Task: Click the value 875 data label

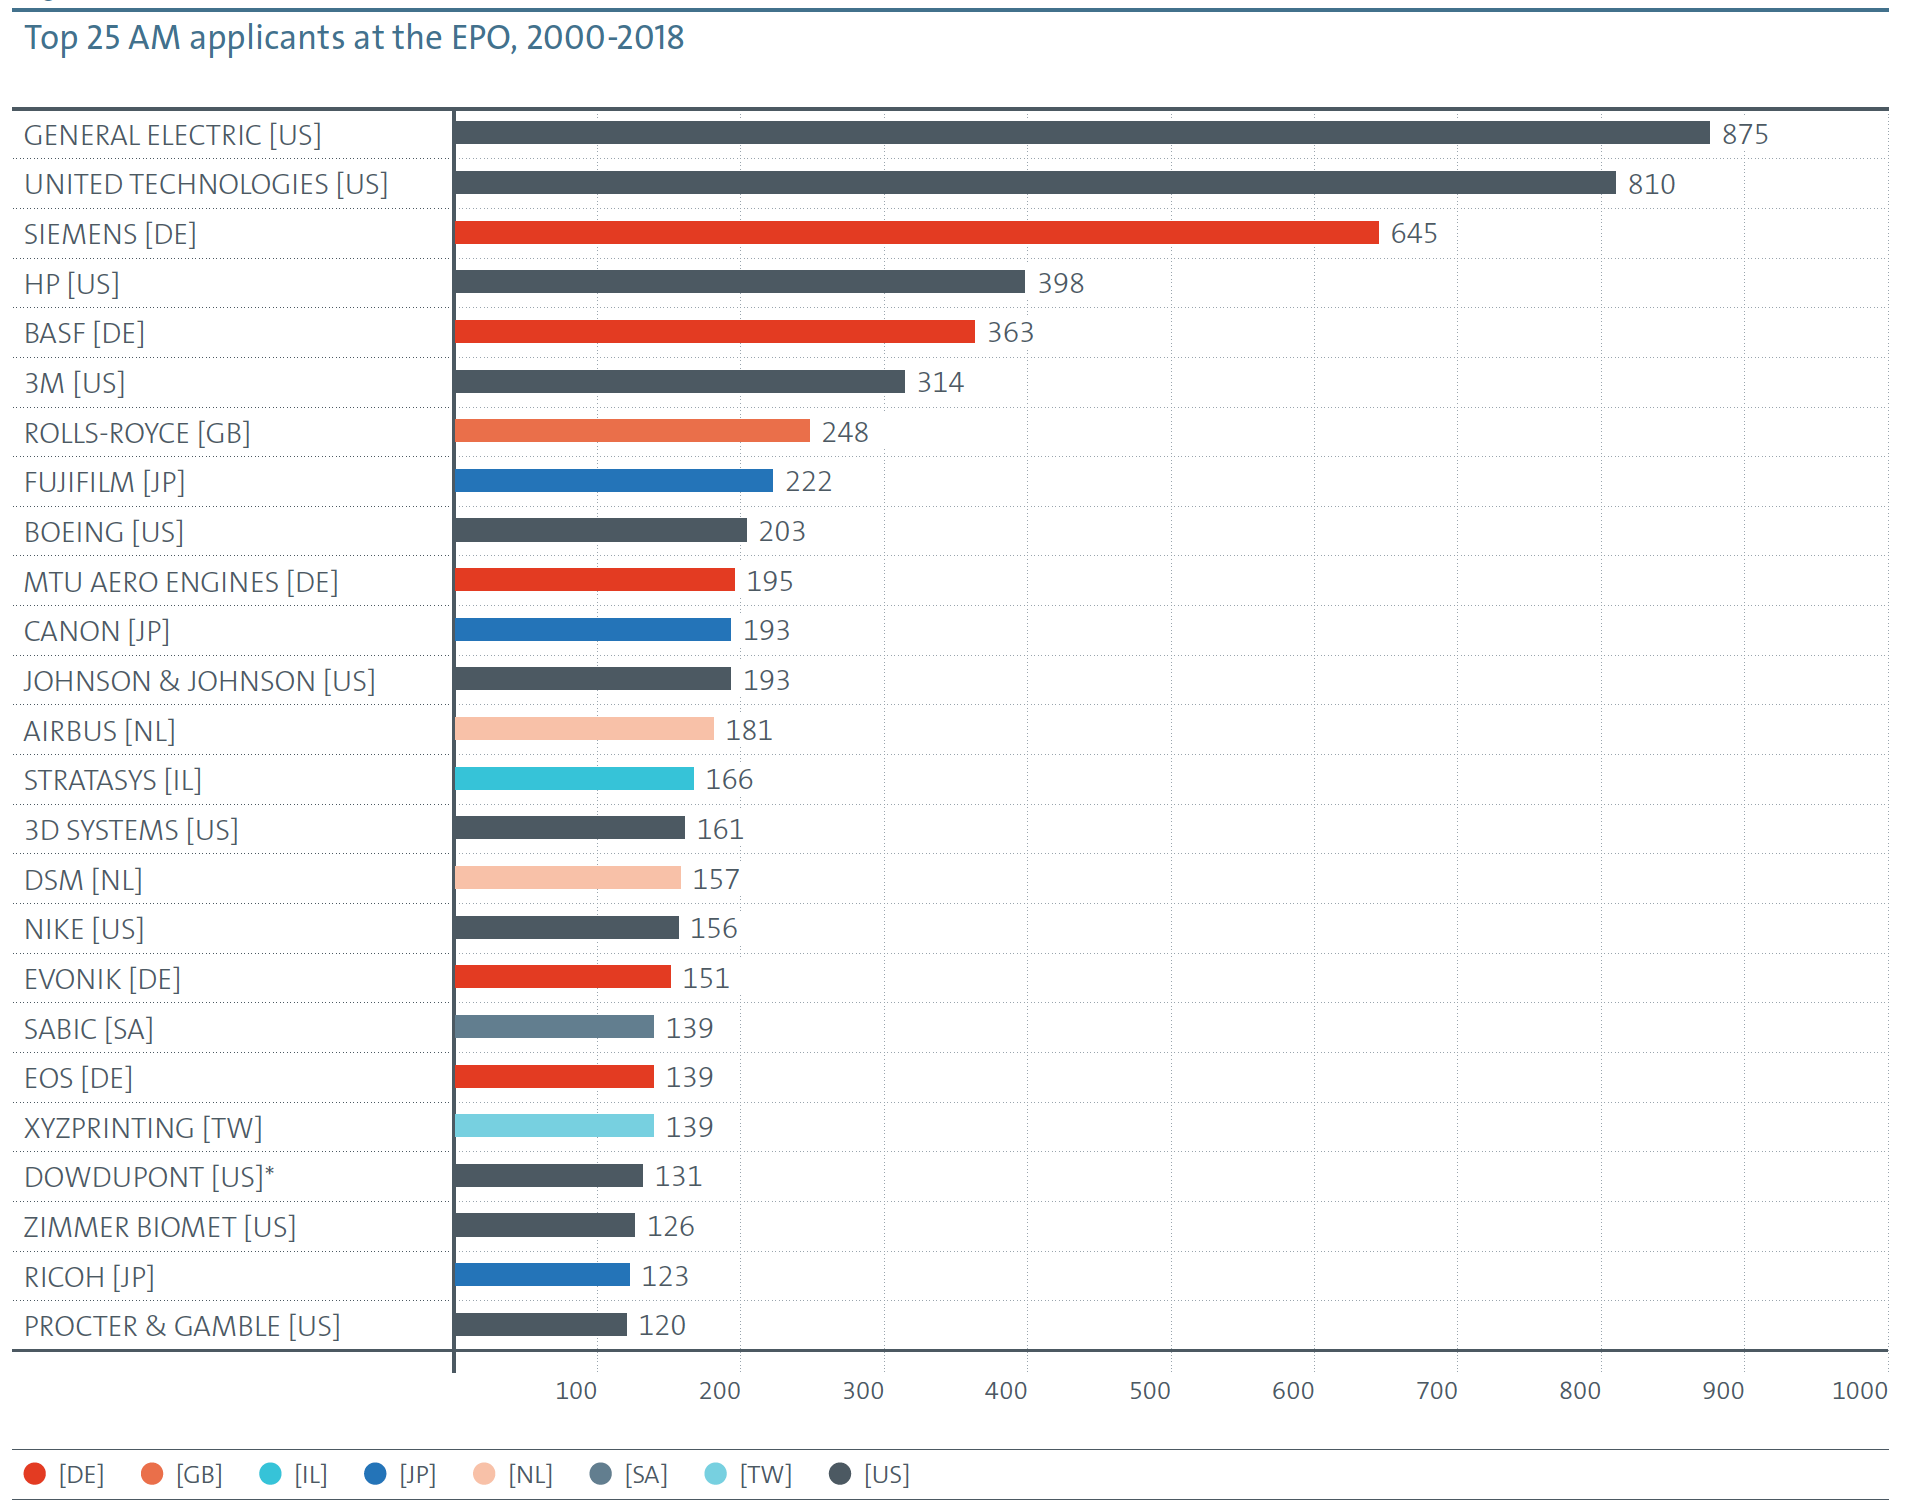Action: [1745, 134]
